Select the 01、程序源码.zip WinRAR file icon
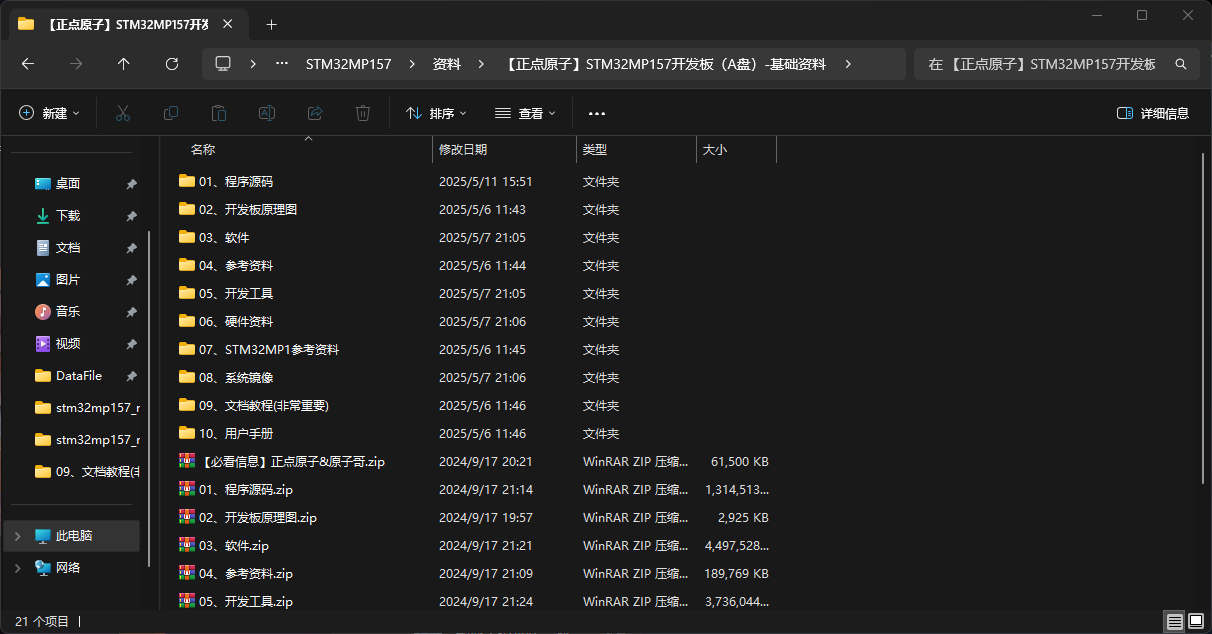 [187, 489]
